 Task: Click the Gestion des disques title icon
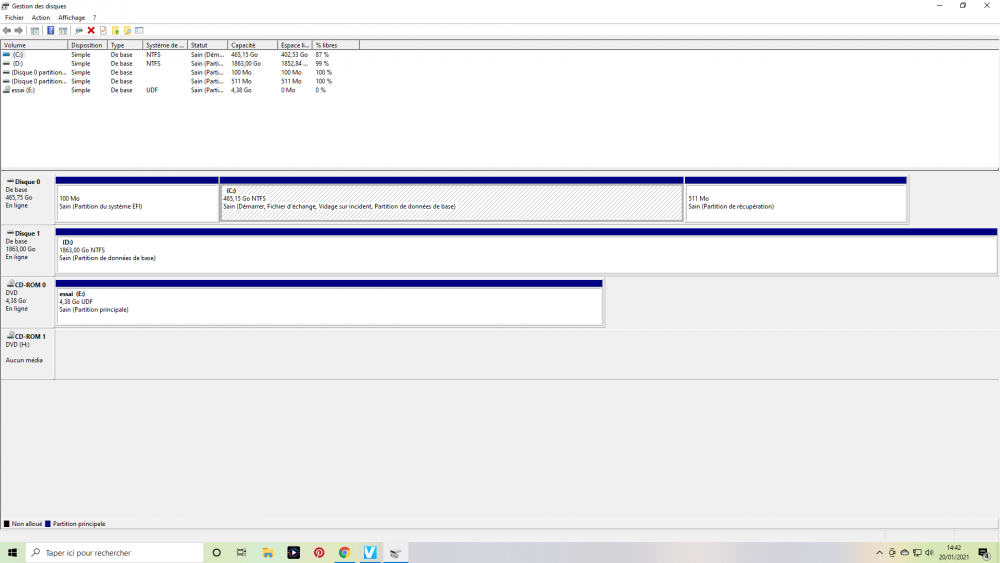click(x=5, y=6)
